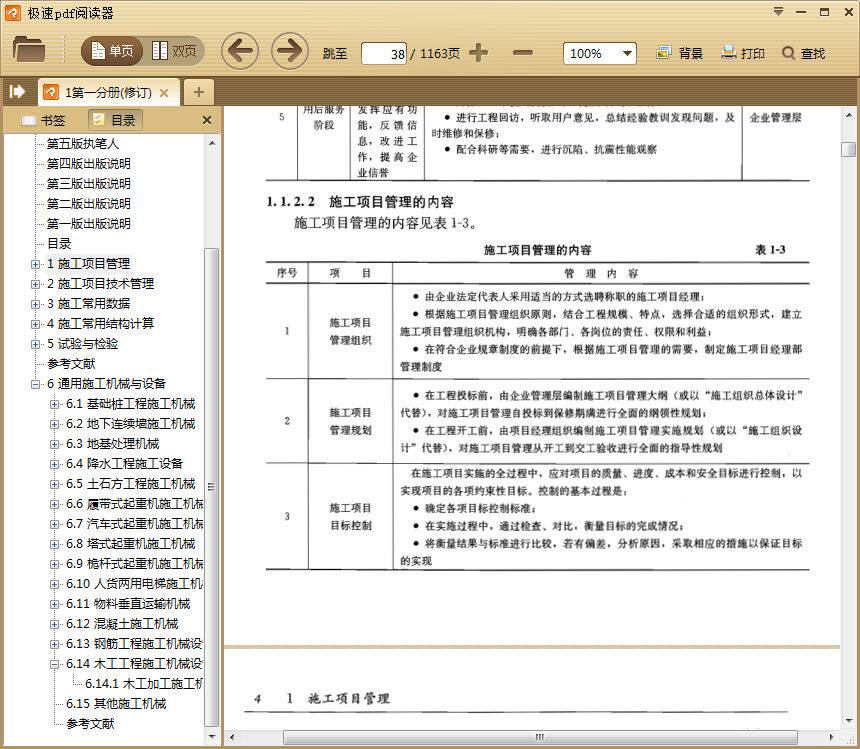The width and height of the screenshot is (860, 749).
Task: Expand chapter 4 施工常用结构计算
Action: [x=36, y=324]
